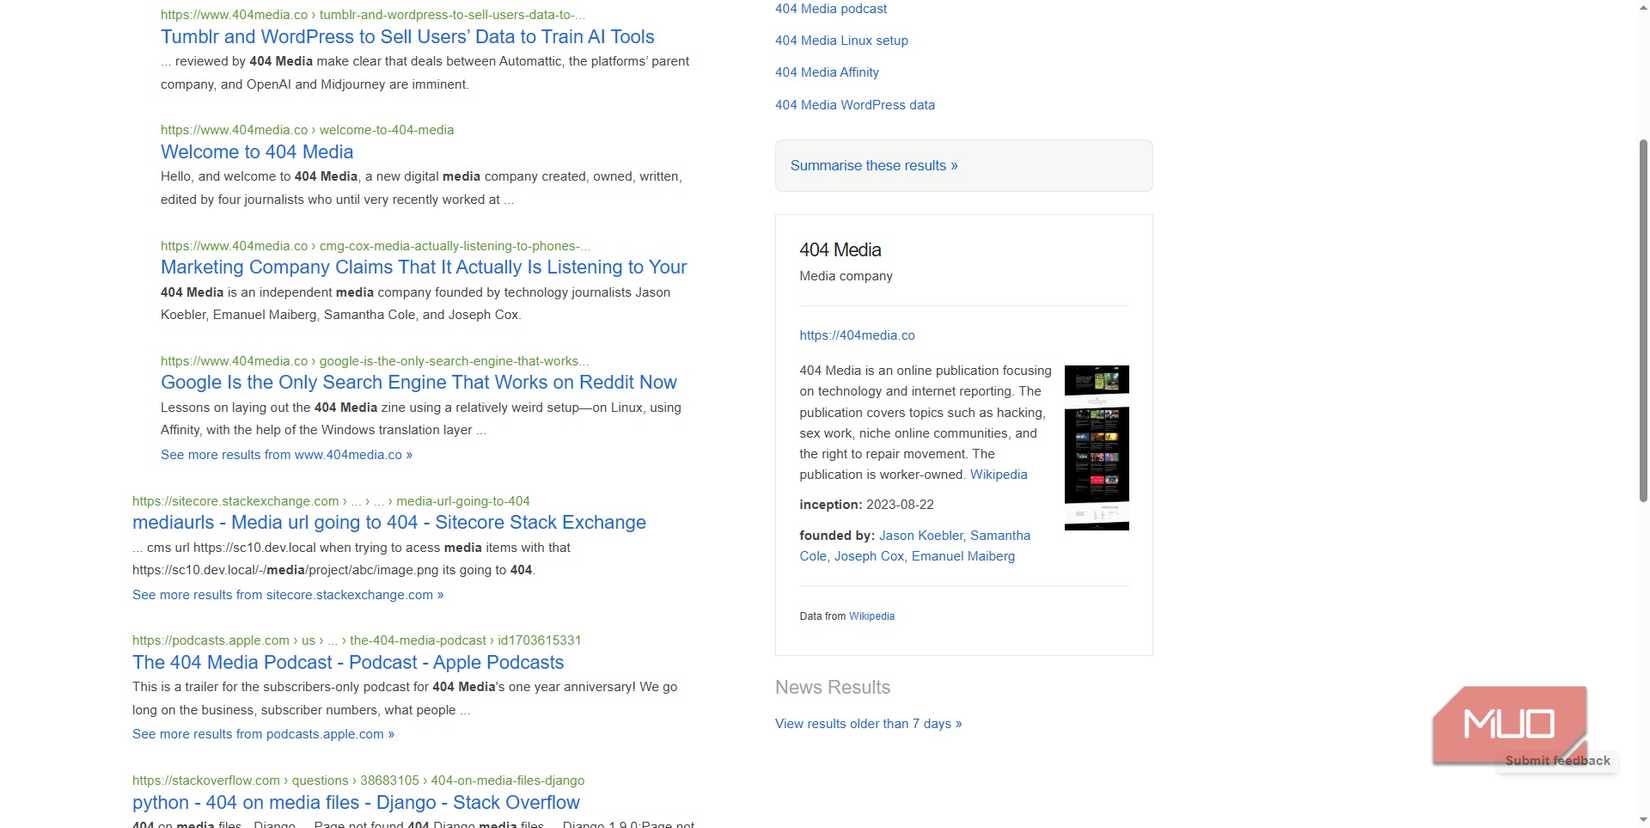1650x828 pixels.
Task: Click the 404 Media website screenshot thumbnail
Action: (1097, 448)
